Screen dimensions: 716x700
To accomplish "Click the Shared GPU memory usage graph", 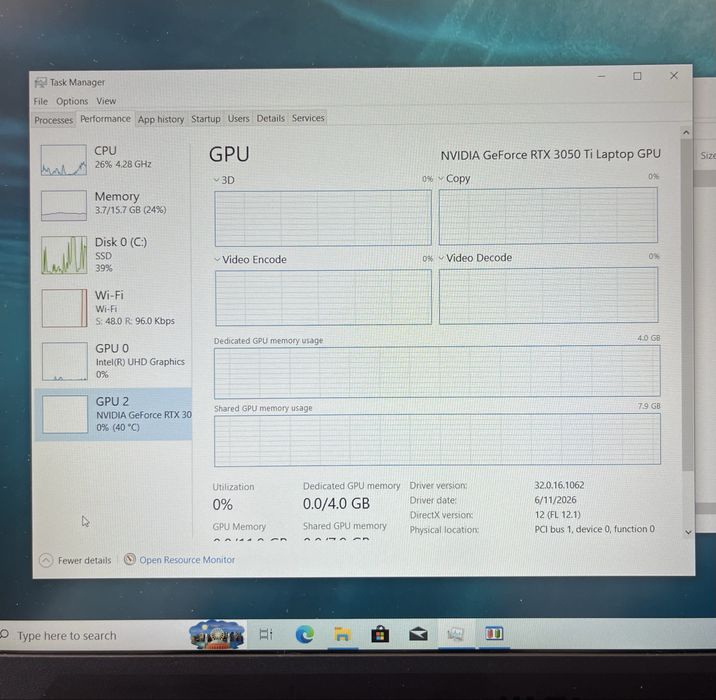I will pos(437,439).
